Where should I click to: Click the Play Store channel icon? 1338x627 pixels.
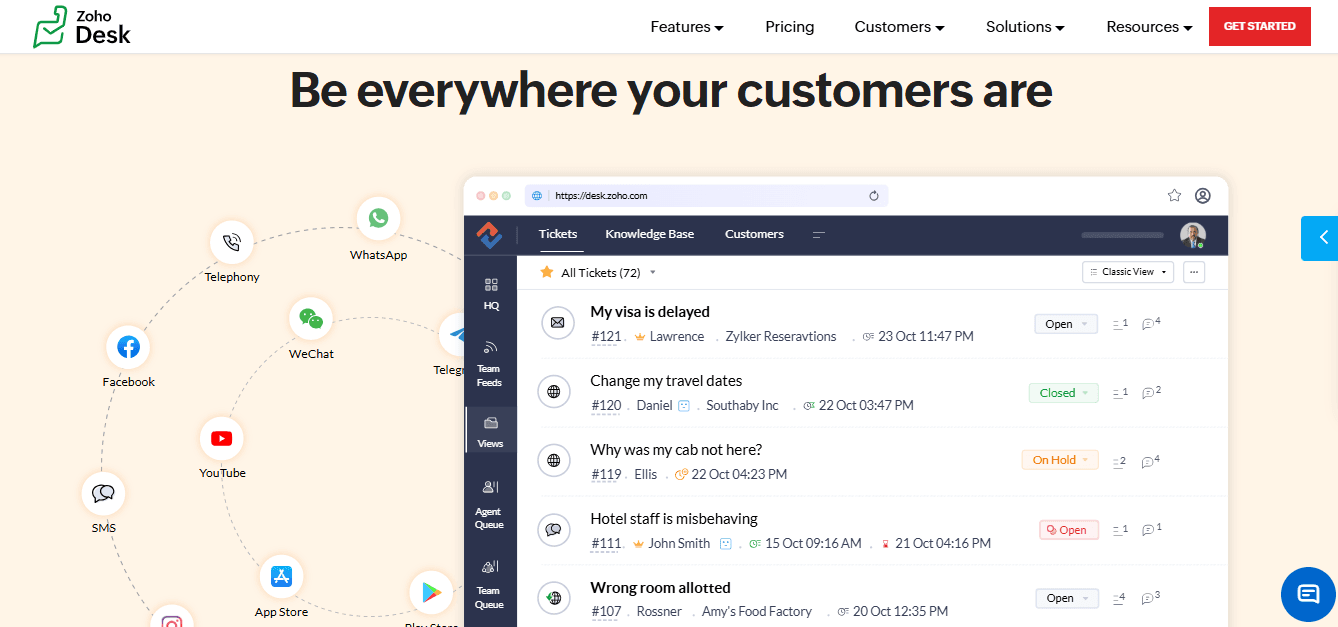coord(431,592)
